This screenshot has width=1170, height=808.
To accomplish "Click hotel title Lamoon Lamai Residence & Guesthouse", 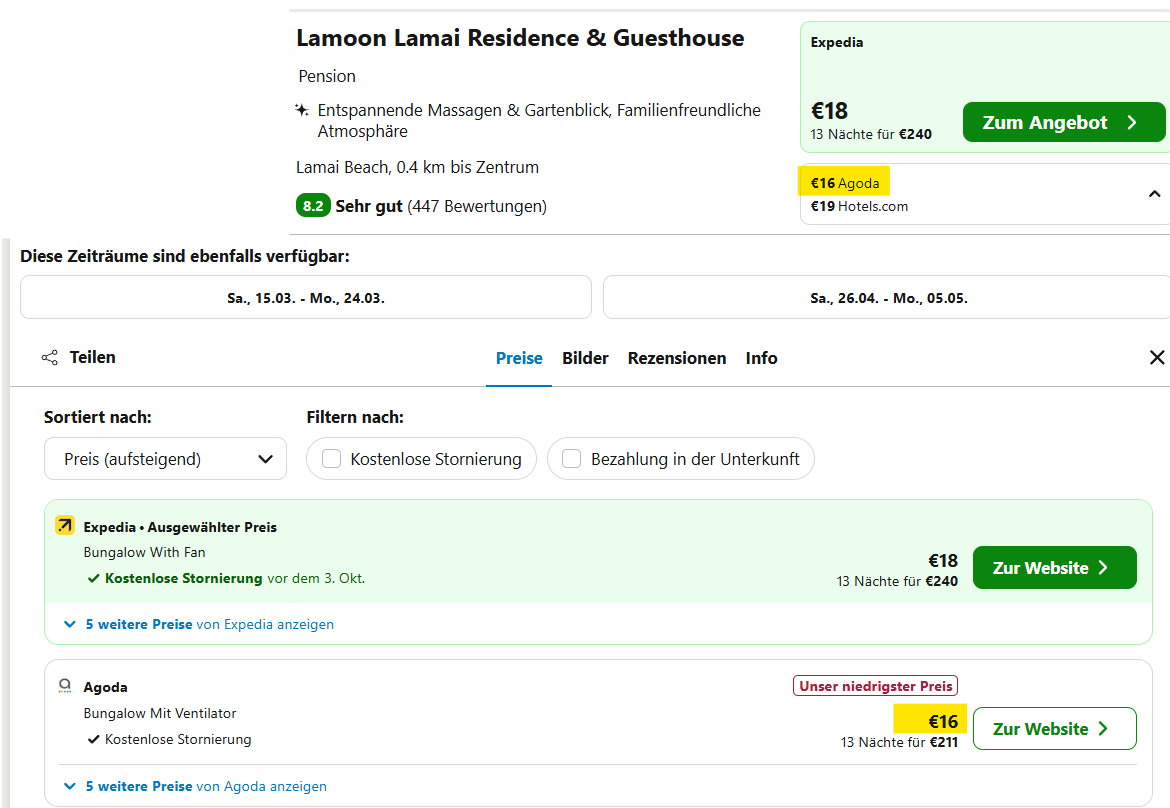I will coord(520,38).
